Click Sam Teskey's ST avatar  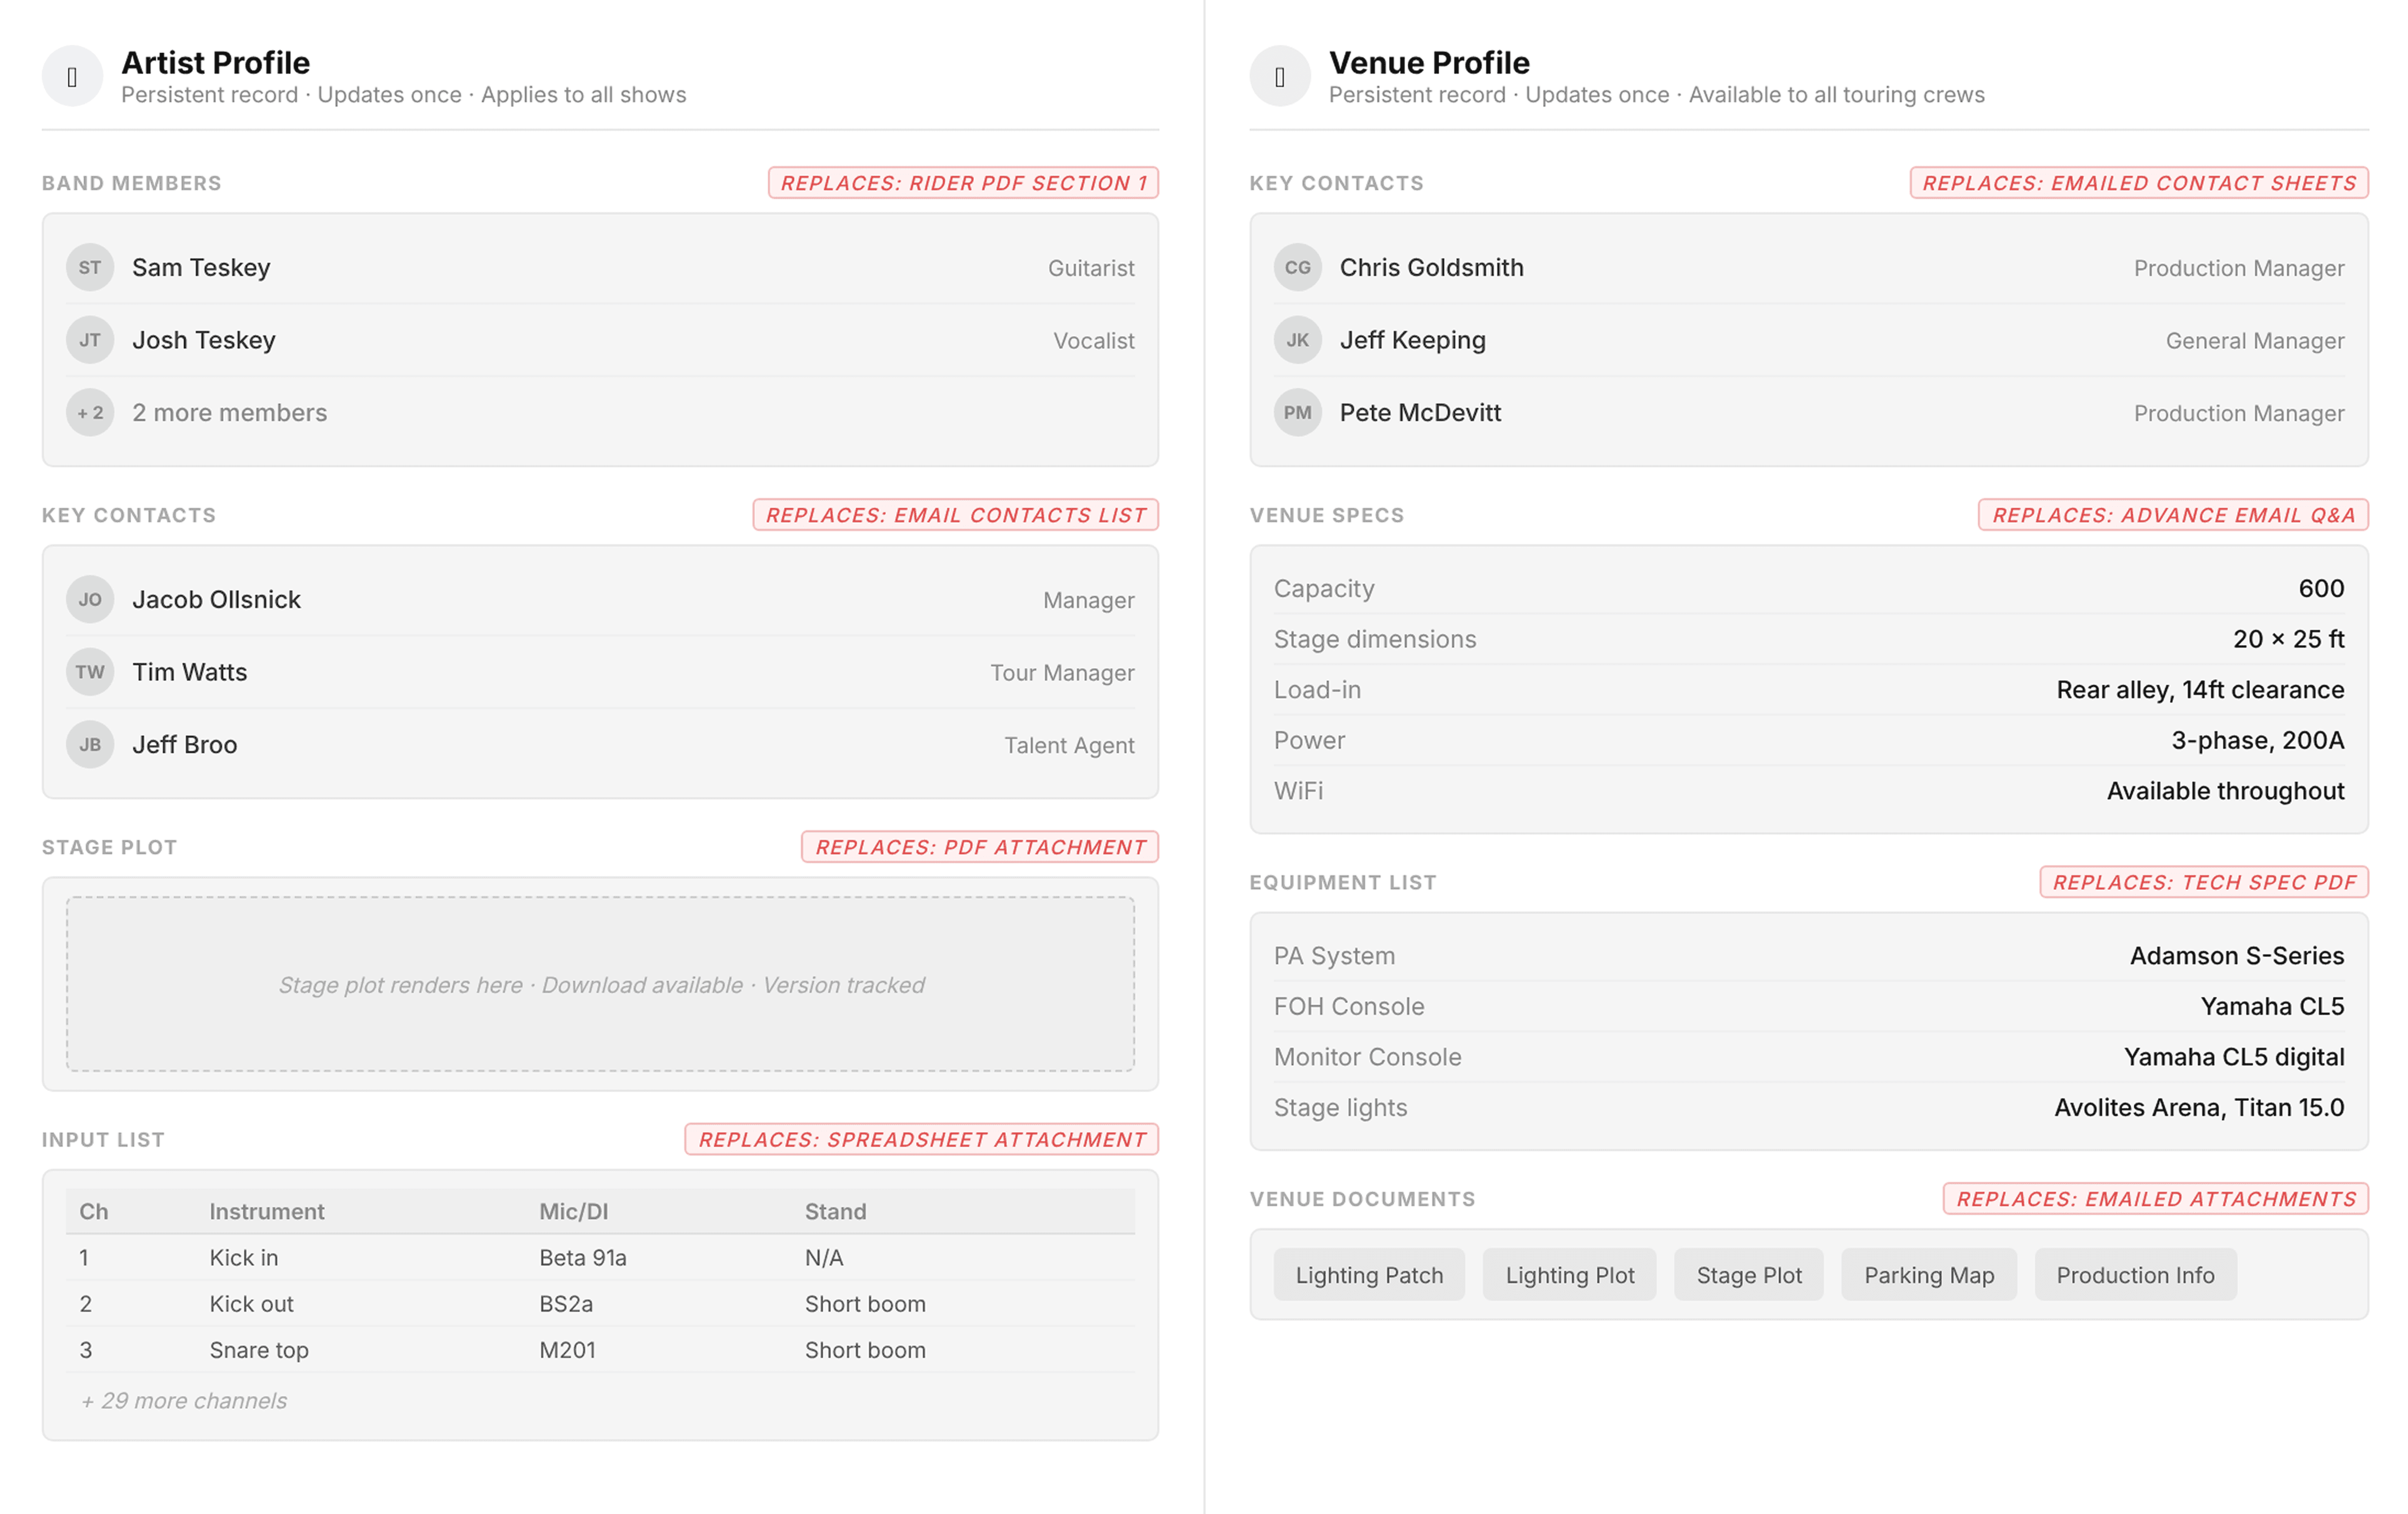point(90,267)
